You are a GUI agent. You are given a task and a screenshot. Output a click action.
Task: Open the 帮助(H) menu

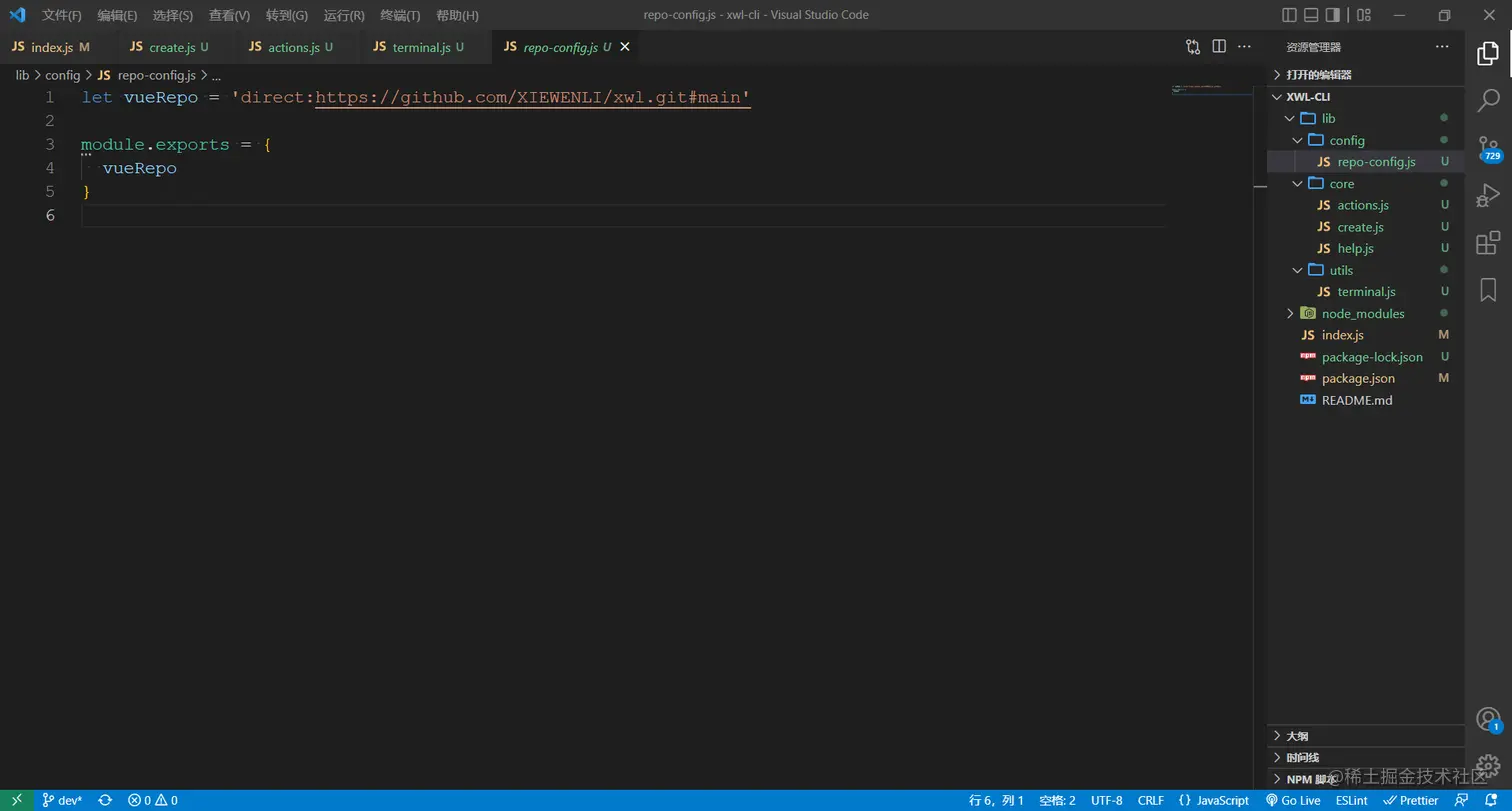click(457, 15)
